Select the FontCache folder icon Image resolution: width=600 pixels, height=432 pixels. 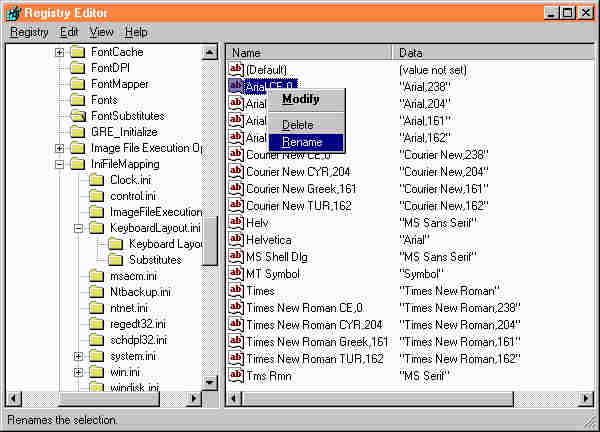point(78,52)
